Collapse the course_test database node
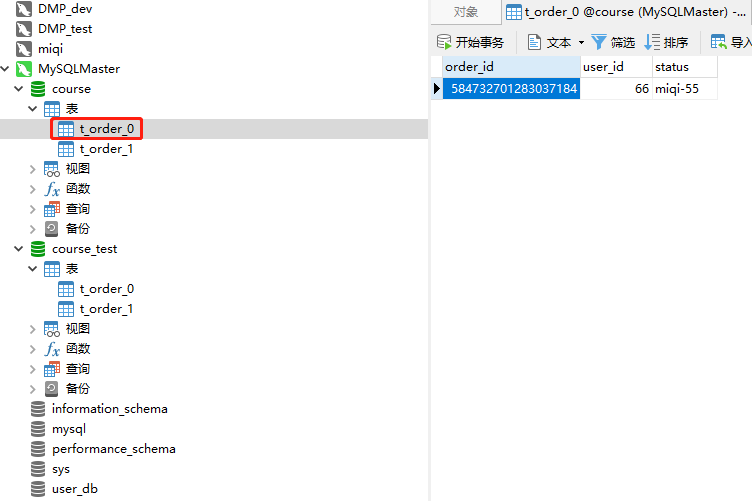This screenshot has width=752, height=501. click(x=19, y=249)
